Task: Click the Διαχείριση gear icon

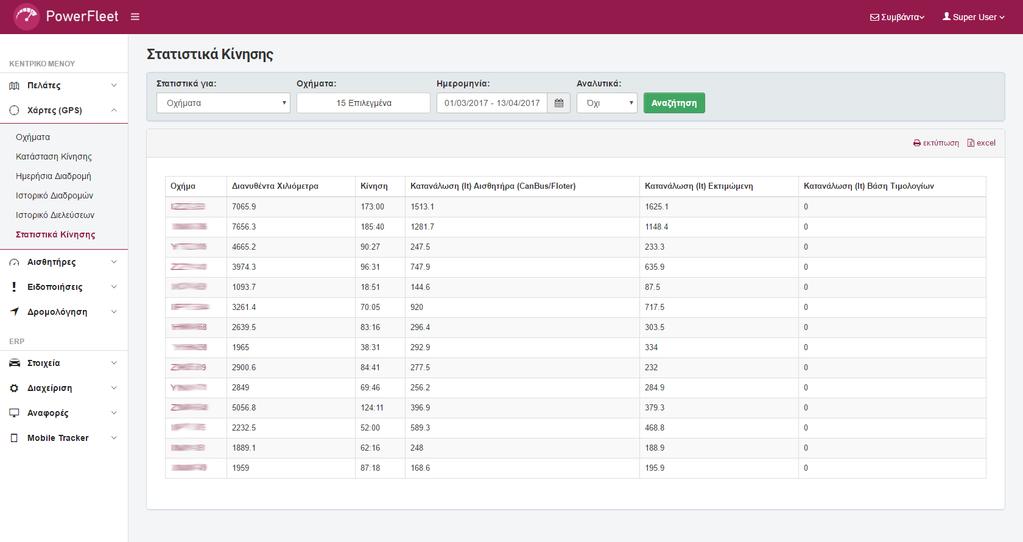Action: click(x=14, y=388)
